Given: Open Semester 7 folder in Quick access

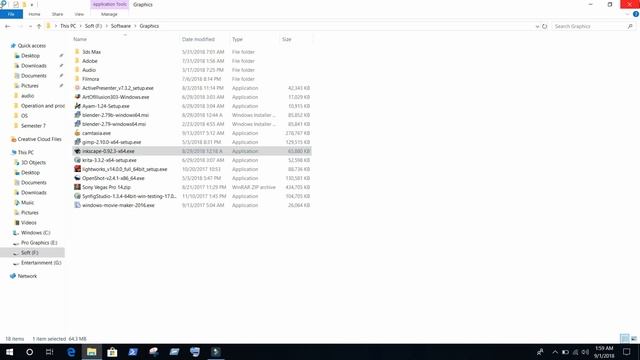Looking at the screenshot, I should pos(33,126).
